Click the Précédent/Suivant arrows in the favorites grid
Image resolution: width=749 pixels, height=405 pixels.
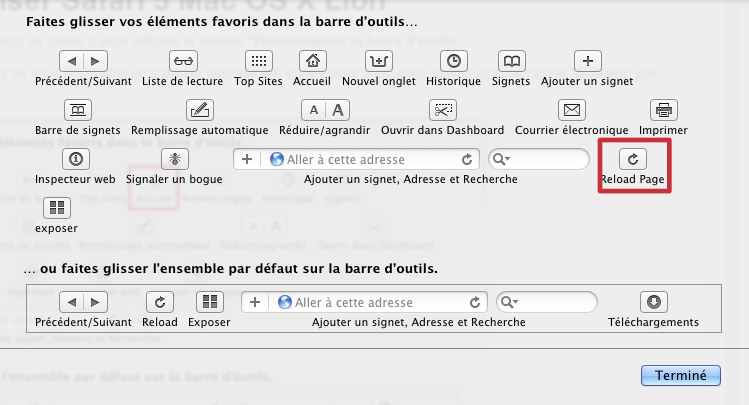coord(83,61)
